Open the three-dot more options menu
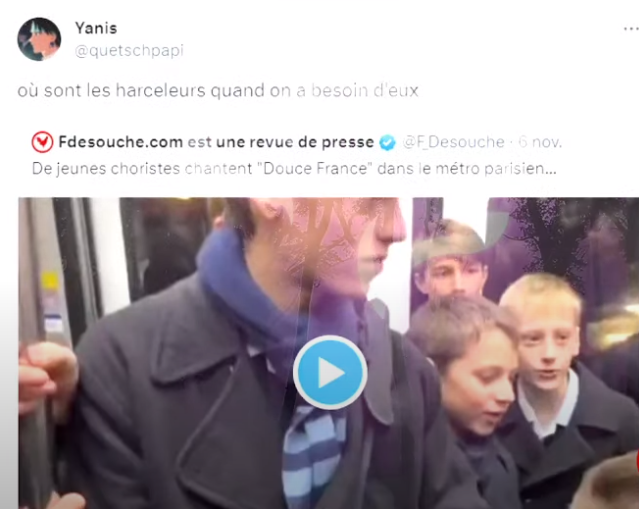 click(x=631, y=29)
